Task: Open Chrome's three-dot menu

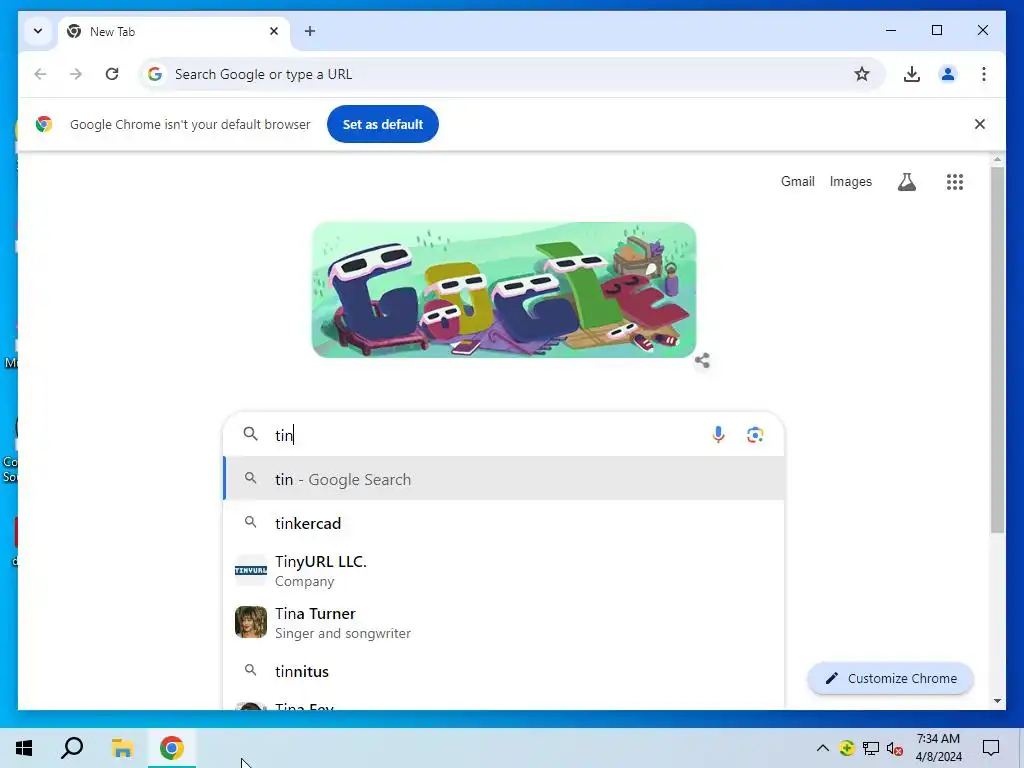Action: point(984,74)
